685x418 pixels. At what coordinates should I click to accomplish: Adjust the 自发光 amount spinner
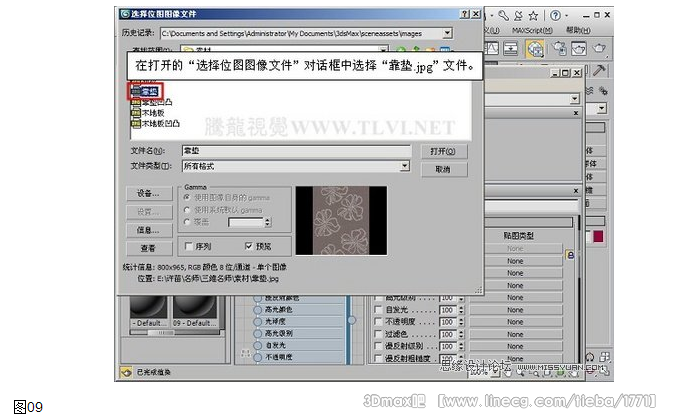461,310
